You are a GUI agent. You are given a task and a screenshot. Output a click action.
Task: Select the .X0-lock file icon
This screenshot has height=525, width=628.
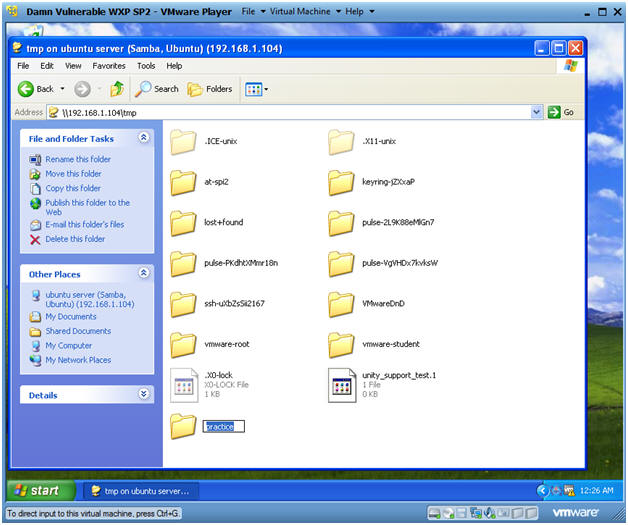[184, 385]
